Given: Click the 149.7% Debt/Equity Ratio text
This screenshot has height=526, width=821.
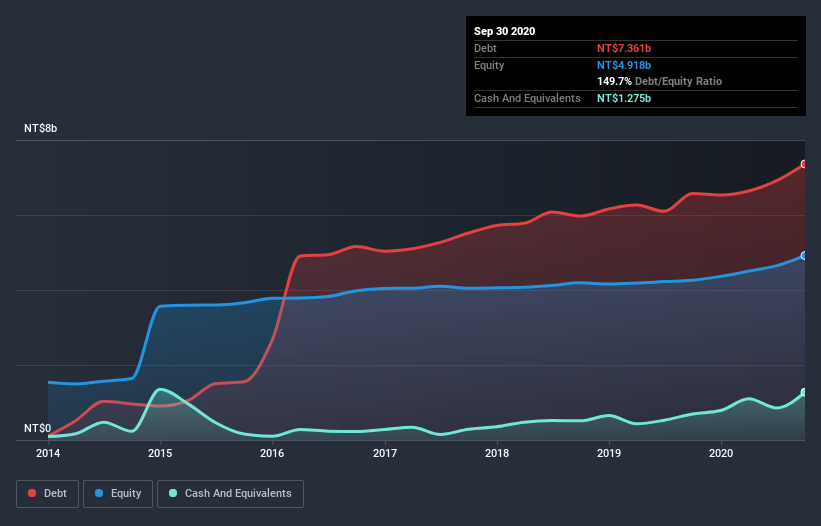Looking at the screenshot, I should pyautogui.click(x=660, y=82).
